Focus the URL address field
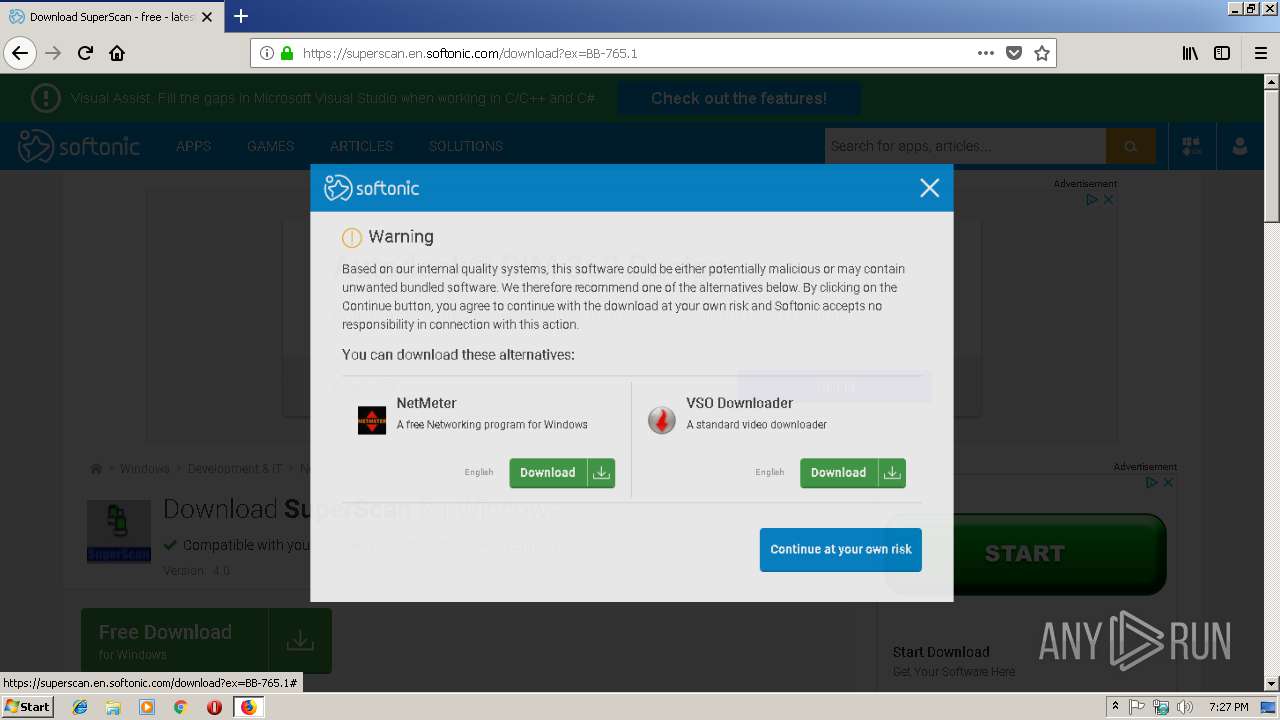The image size is (1280, 720). click(635, 53)
